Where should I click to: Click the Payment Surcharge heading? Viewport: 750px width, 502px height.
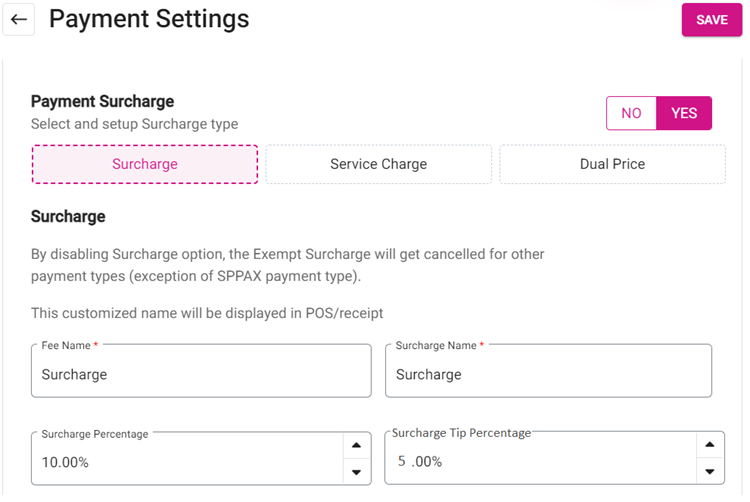click(x=102, y=101)
